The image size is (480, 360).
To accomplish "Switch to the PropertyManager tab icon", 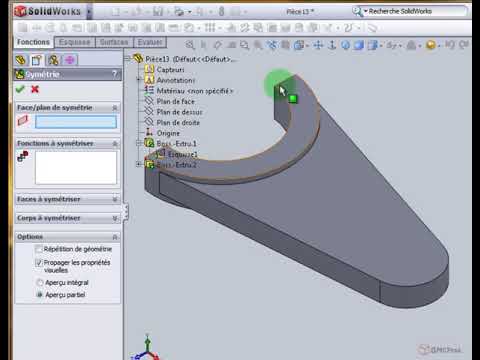I will pos(37,60).
